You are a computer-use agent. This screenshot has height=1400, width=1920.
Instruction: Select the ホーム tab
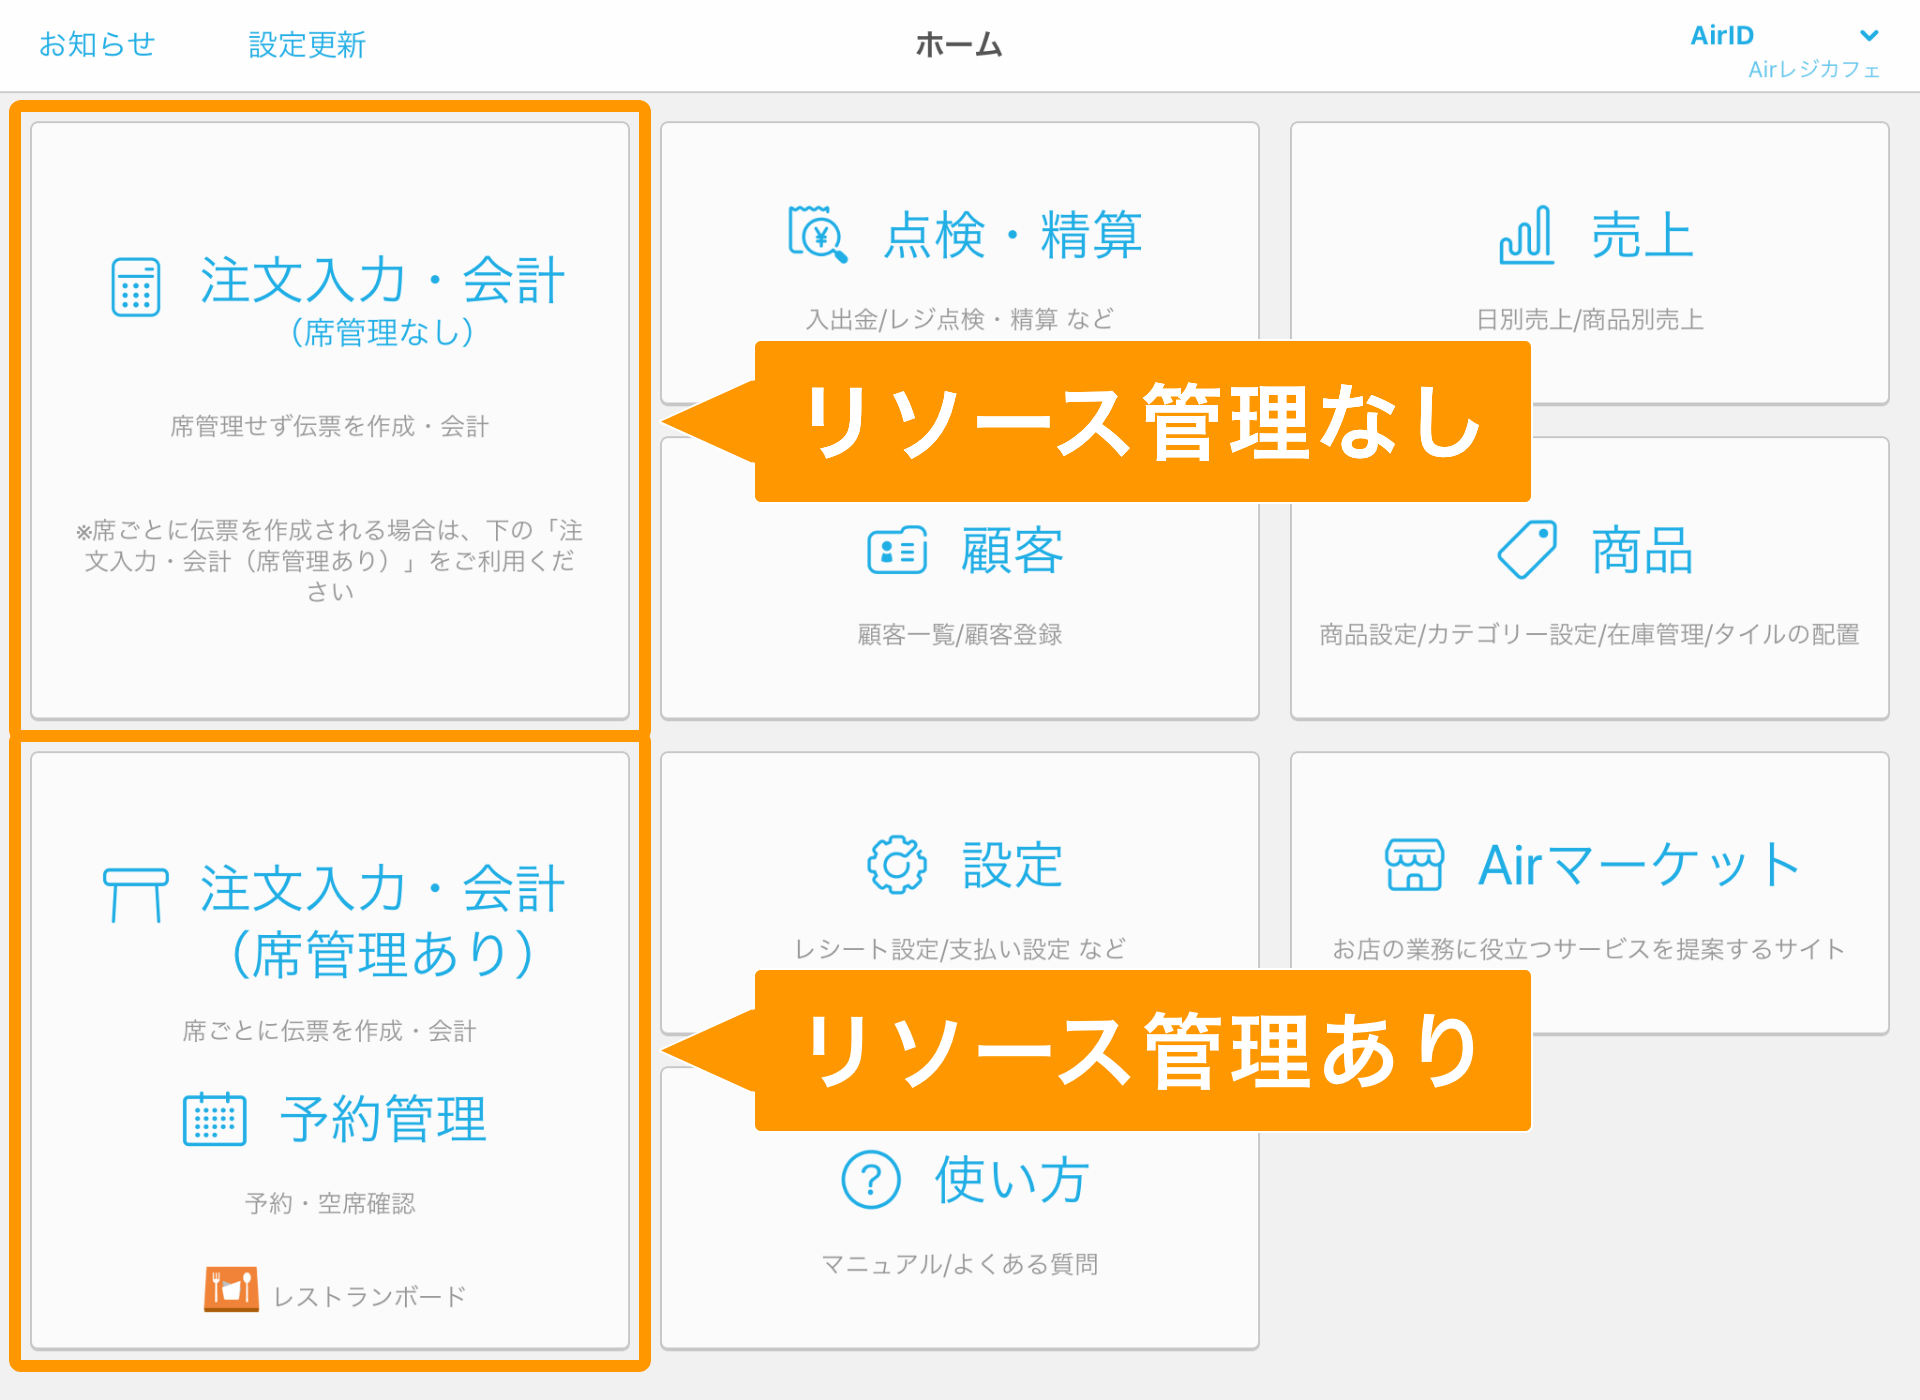(x=958, y=44)
